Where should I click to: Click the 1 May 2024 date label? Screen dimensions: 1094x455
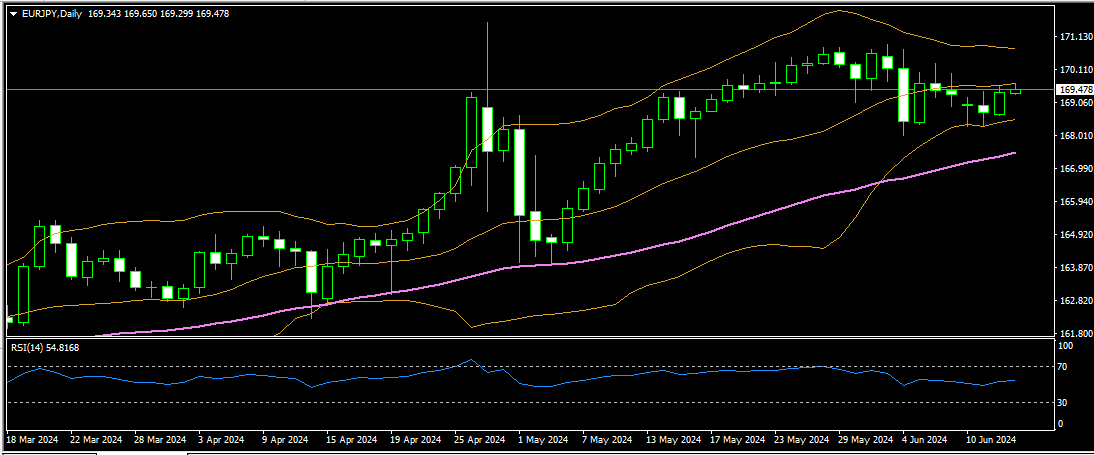click(543, 440)
